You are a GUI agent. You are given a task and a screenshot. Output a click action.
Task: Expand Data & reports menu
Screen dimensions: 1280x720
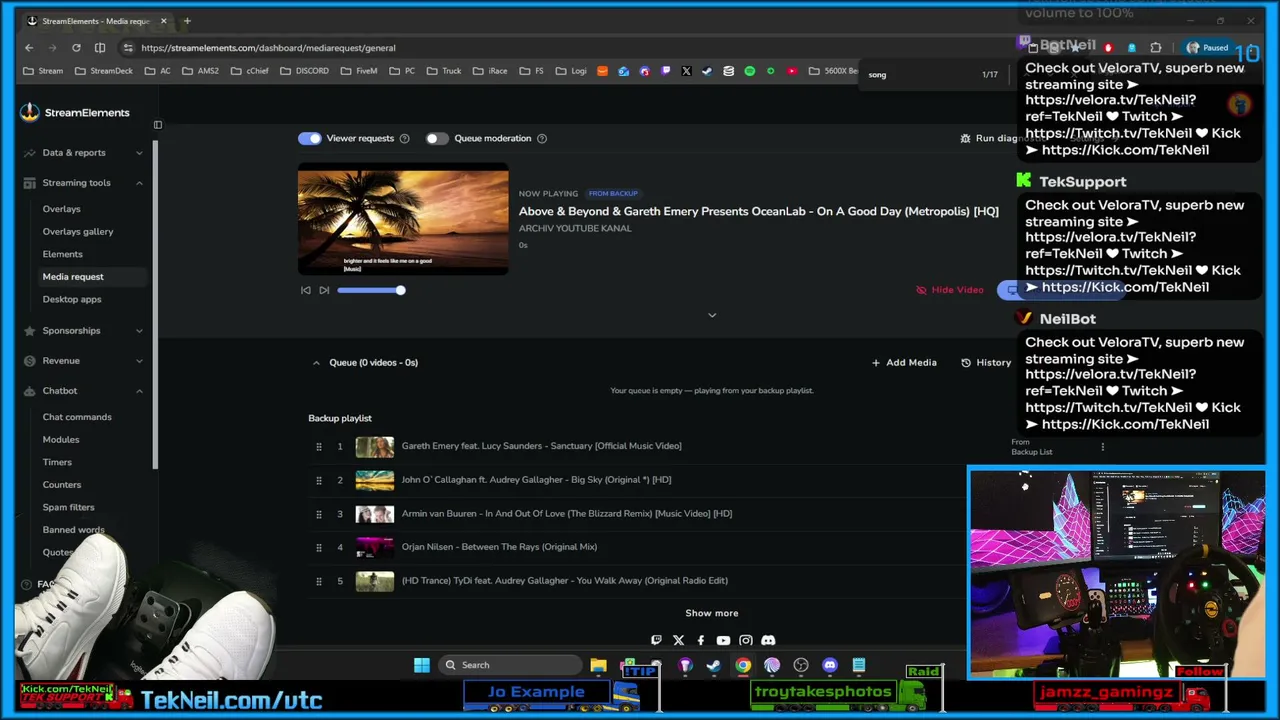point(83,153)
